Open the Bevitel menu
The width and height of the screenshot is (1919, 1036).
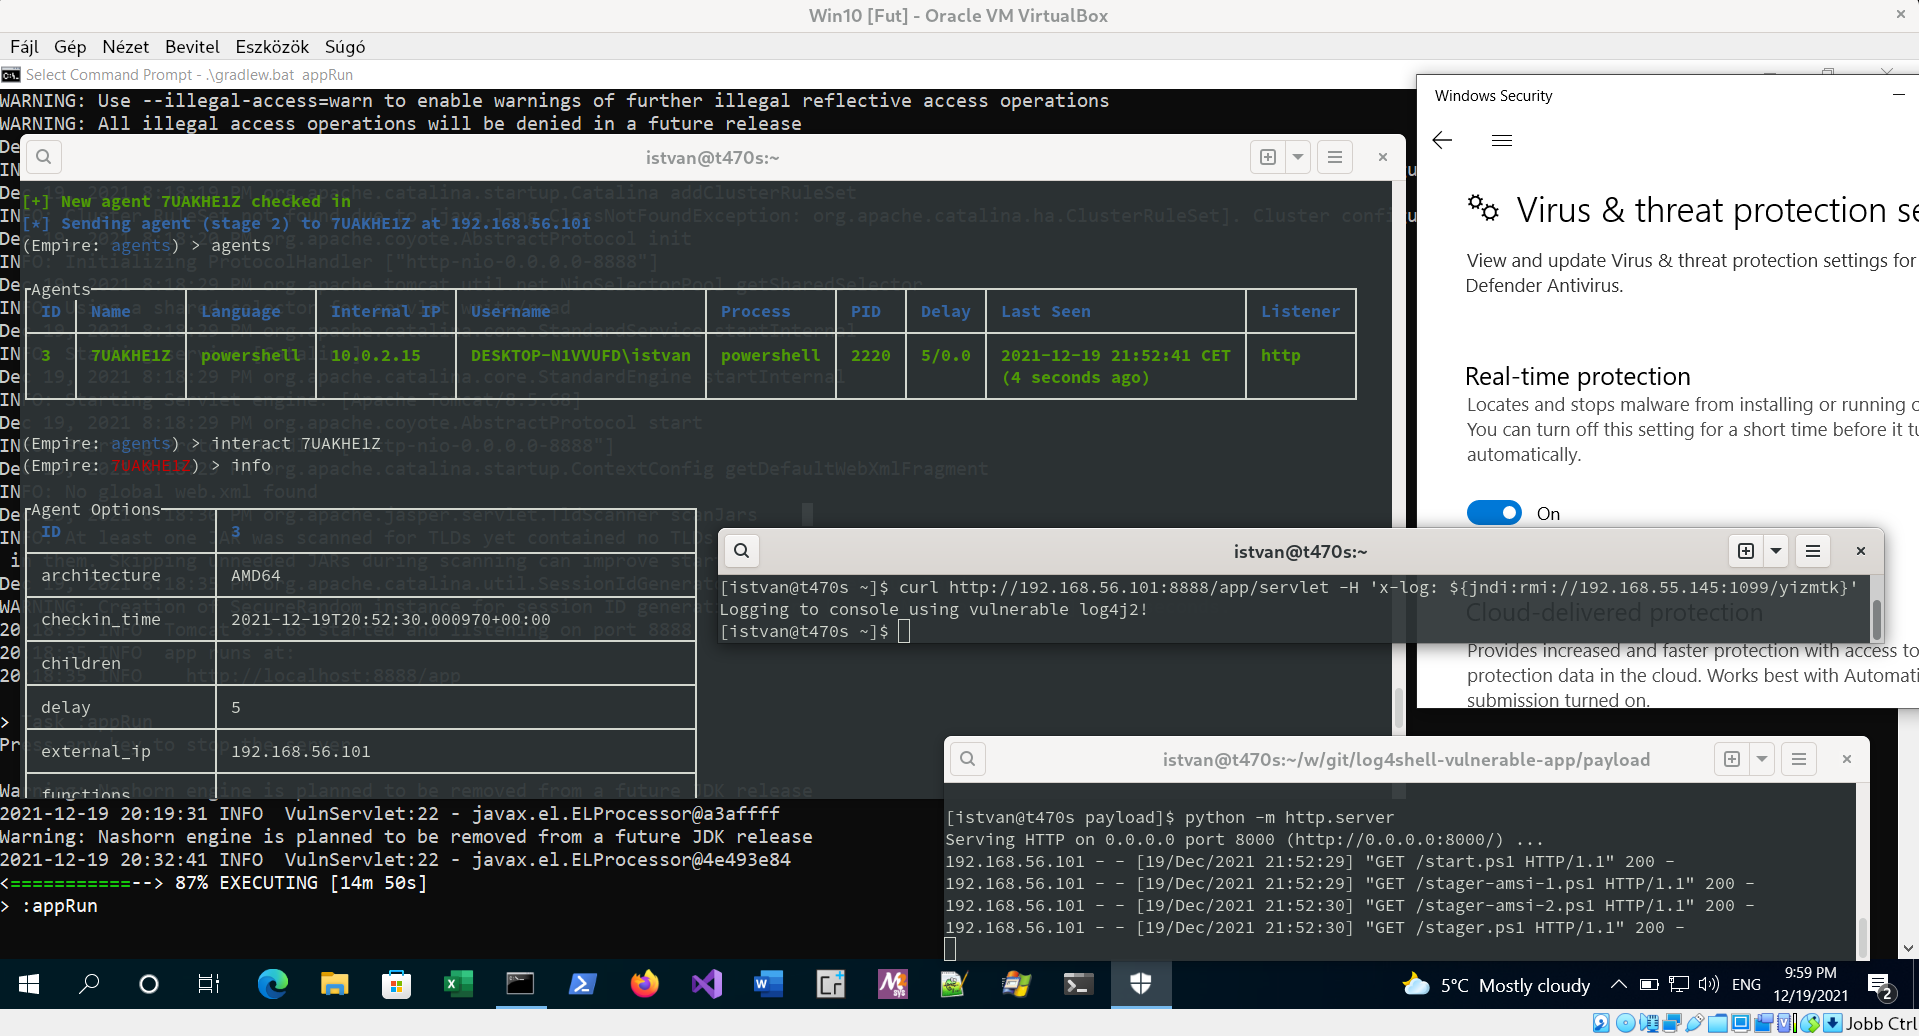[x=192, y=47]
